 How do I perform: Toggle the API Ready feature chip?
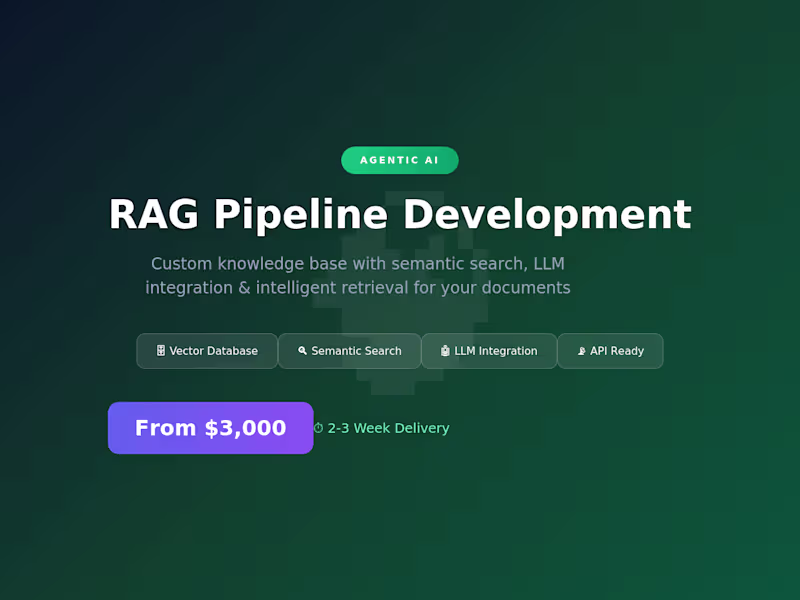(610, 351)
